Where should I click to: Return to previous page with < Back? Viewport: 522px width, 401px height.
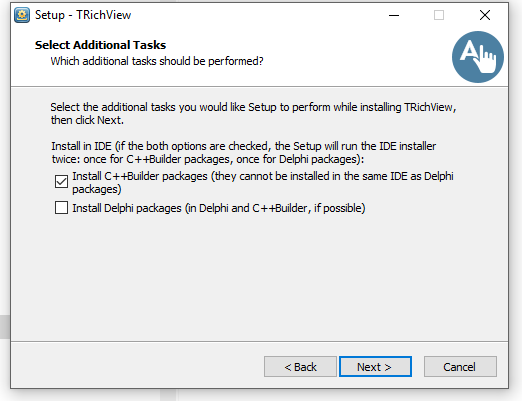pyautogui.click(x=300, y=367)
